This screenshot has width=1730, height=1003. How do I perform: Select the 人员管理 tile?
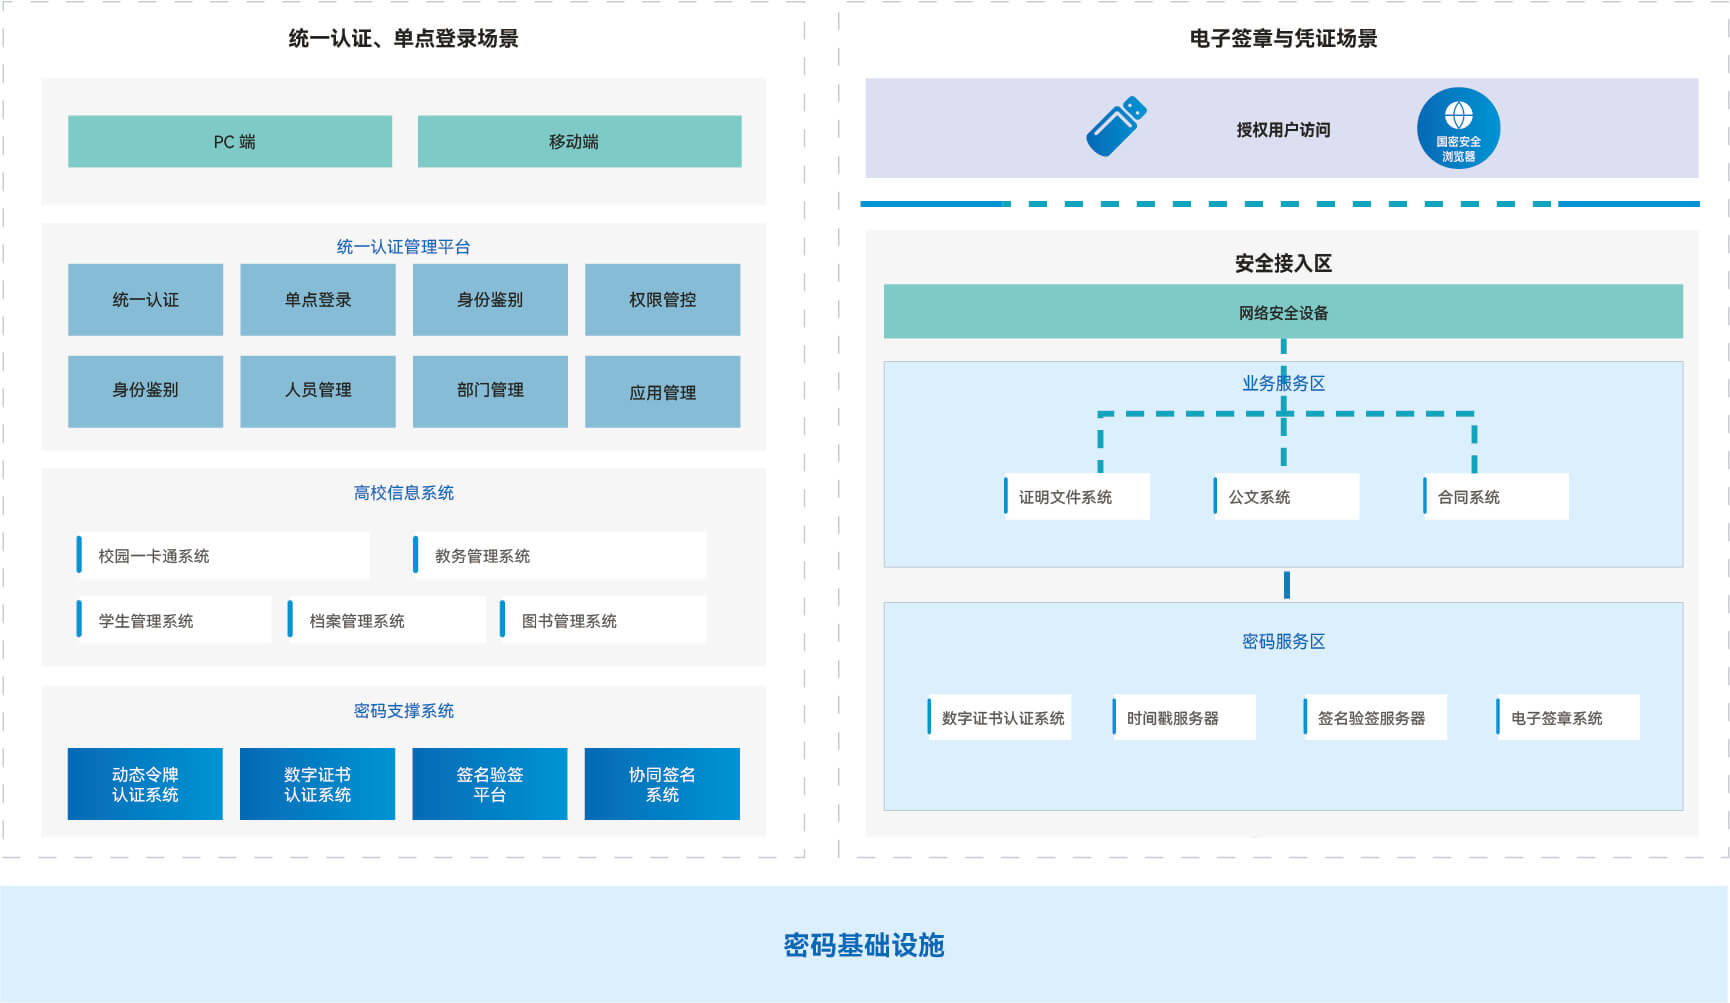point(318,391)
